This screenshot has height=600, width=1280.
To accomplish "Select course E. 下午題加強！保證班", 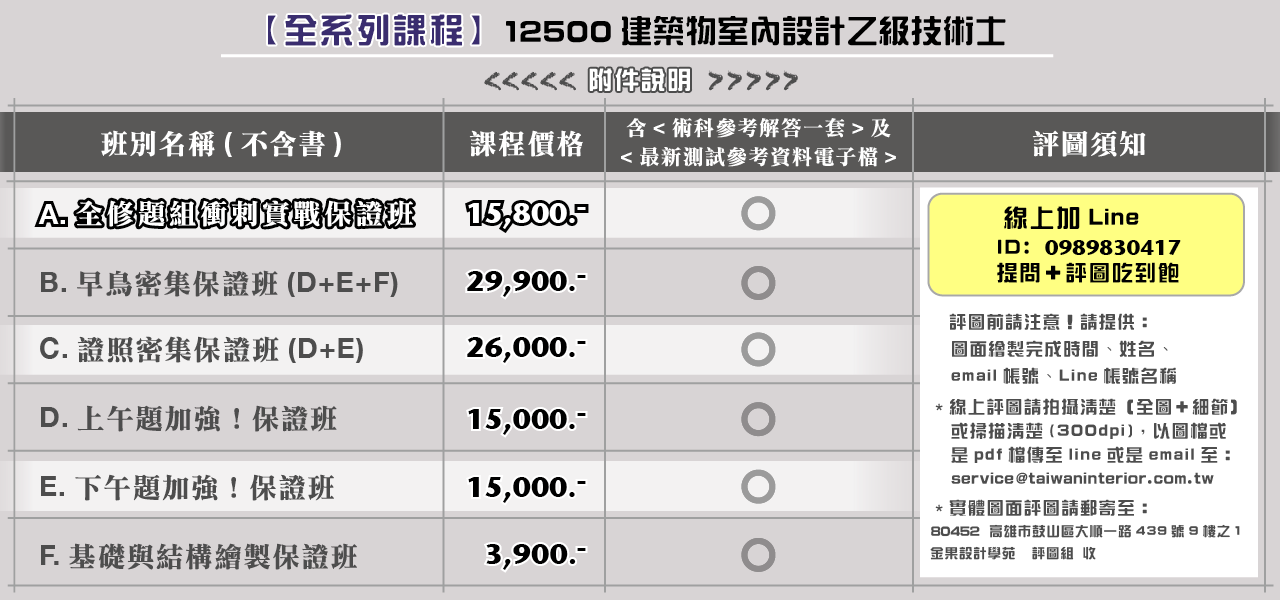I will pyautogui.click(x=187, y=487).
